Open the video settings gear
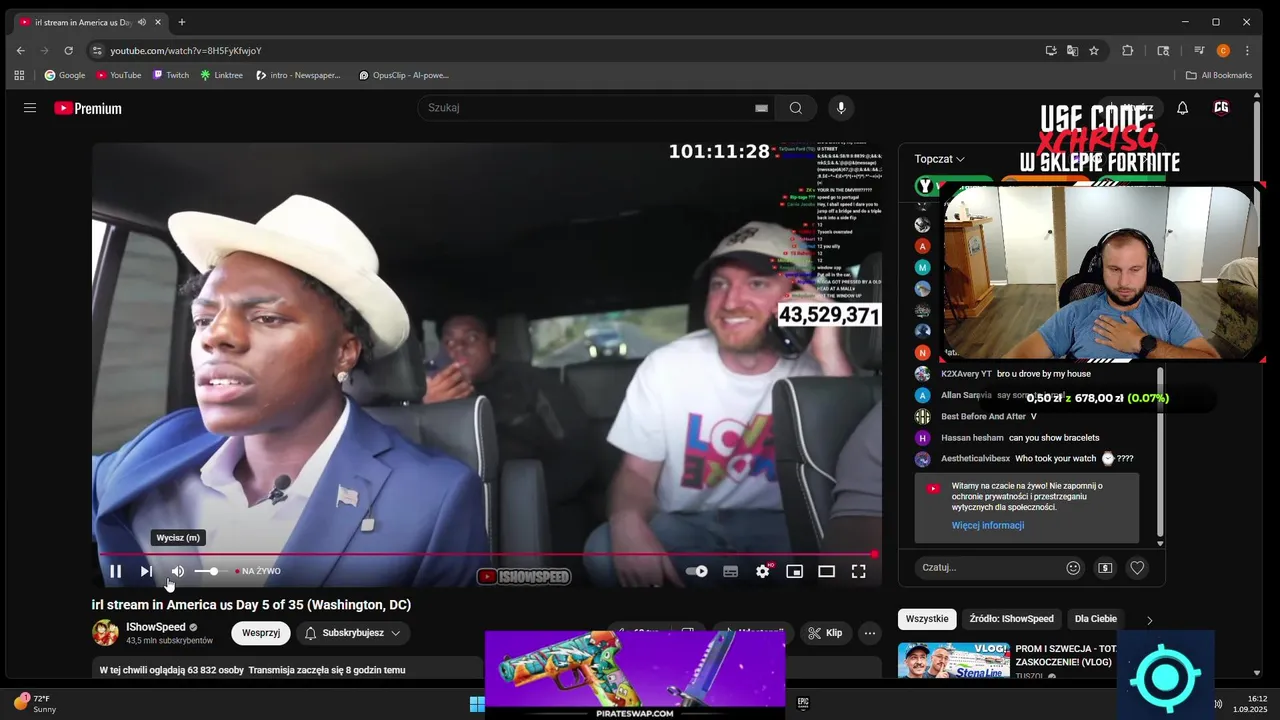 click(763, 571)
